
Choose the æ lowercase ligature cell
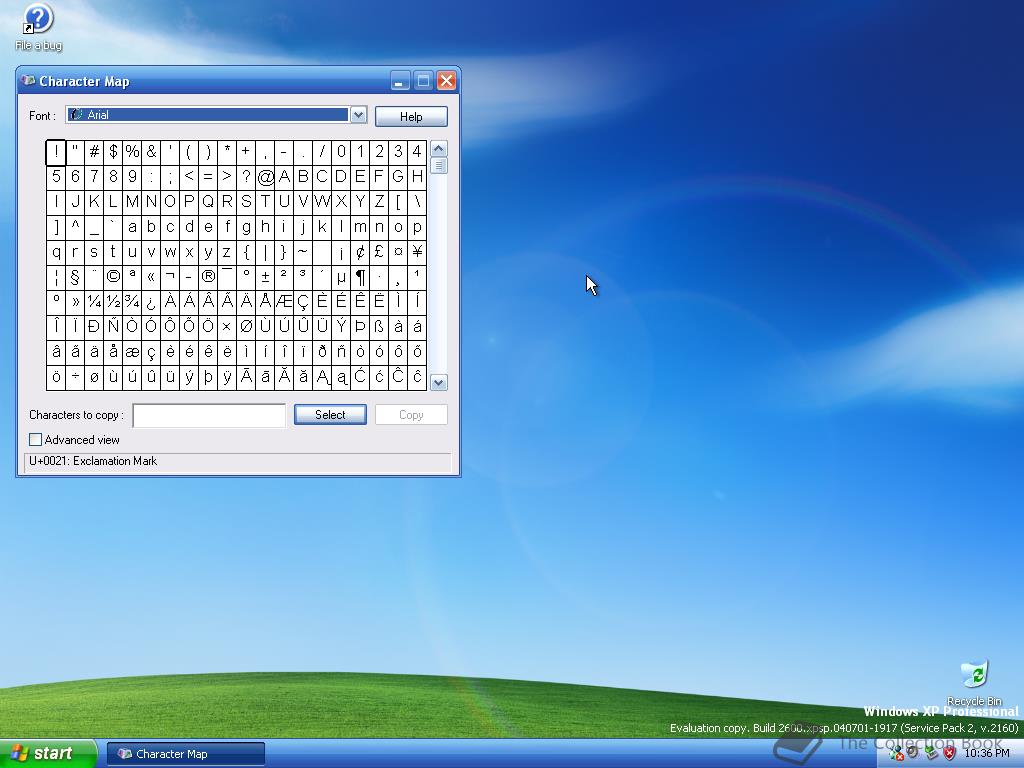[x=132, y=352]
